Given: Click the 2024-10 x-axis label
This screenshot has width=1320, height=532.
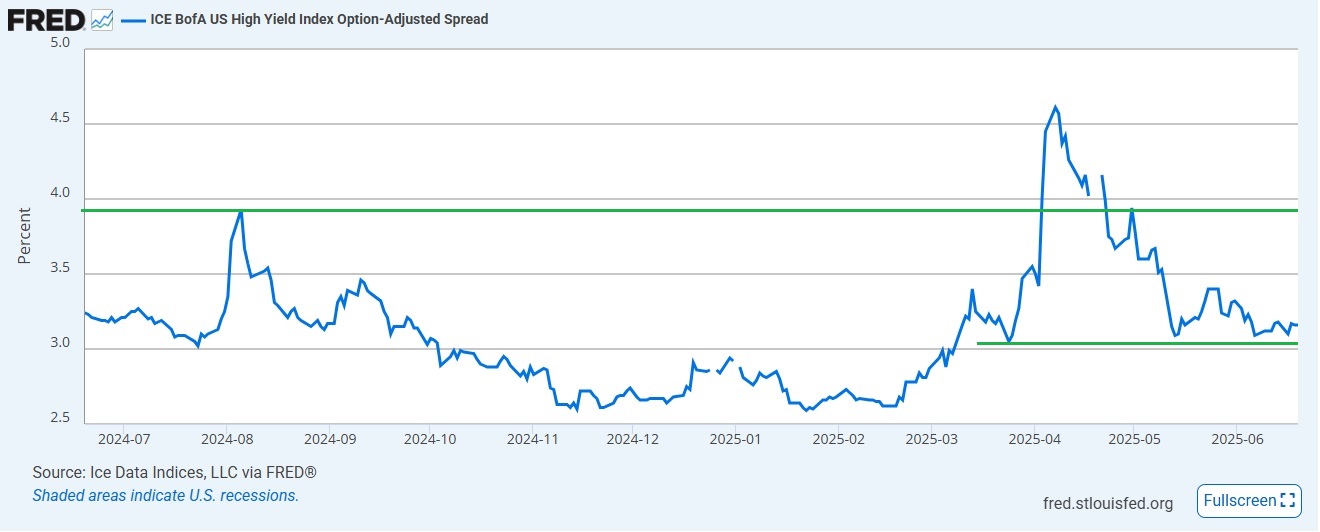Looking at the screenshot, I should coord(430,438).
